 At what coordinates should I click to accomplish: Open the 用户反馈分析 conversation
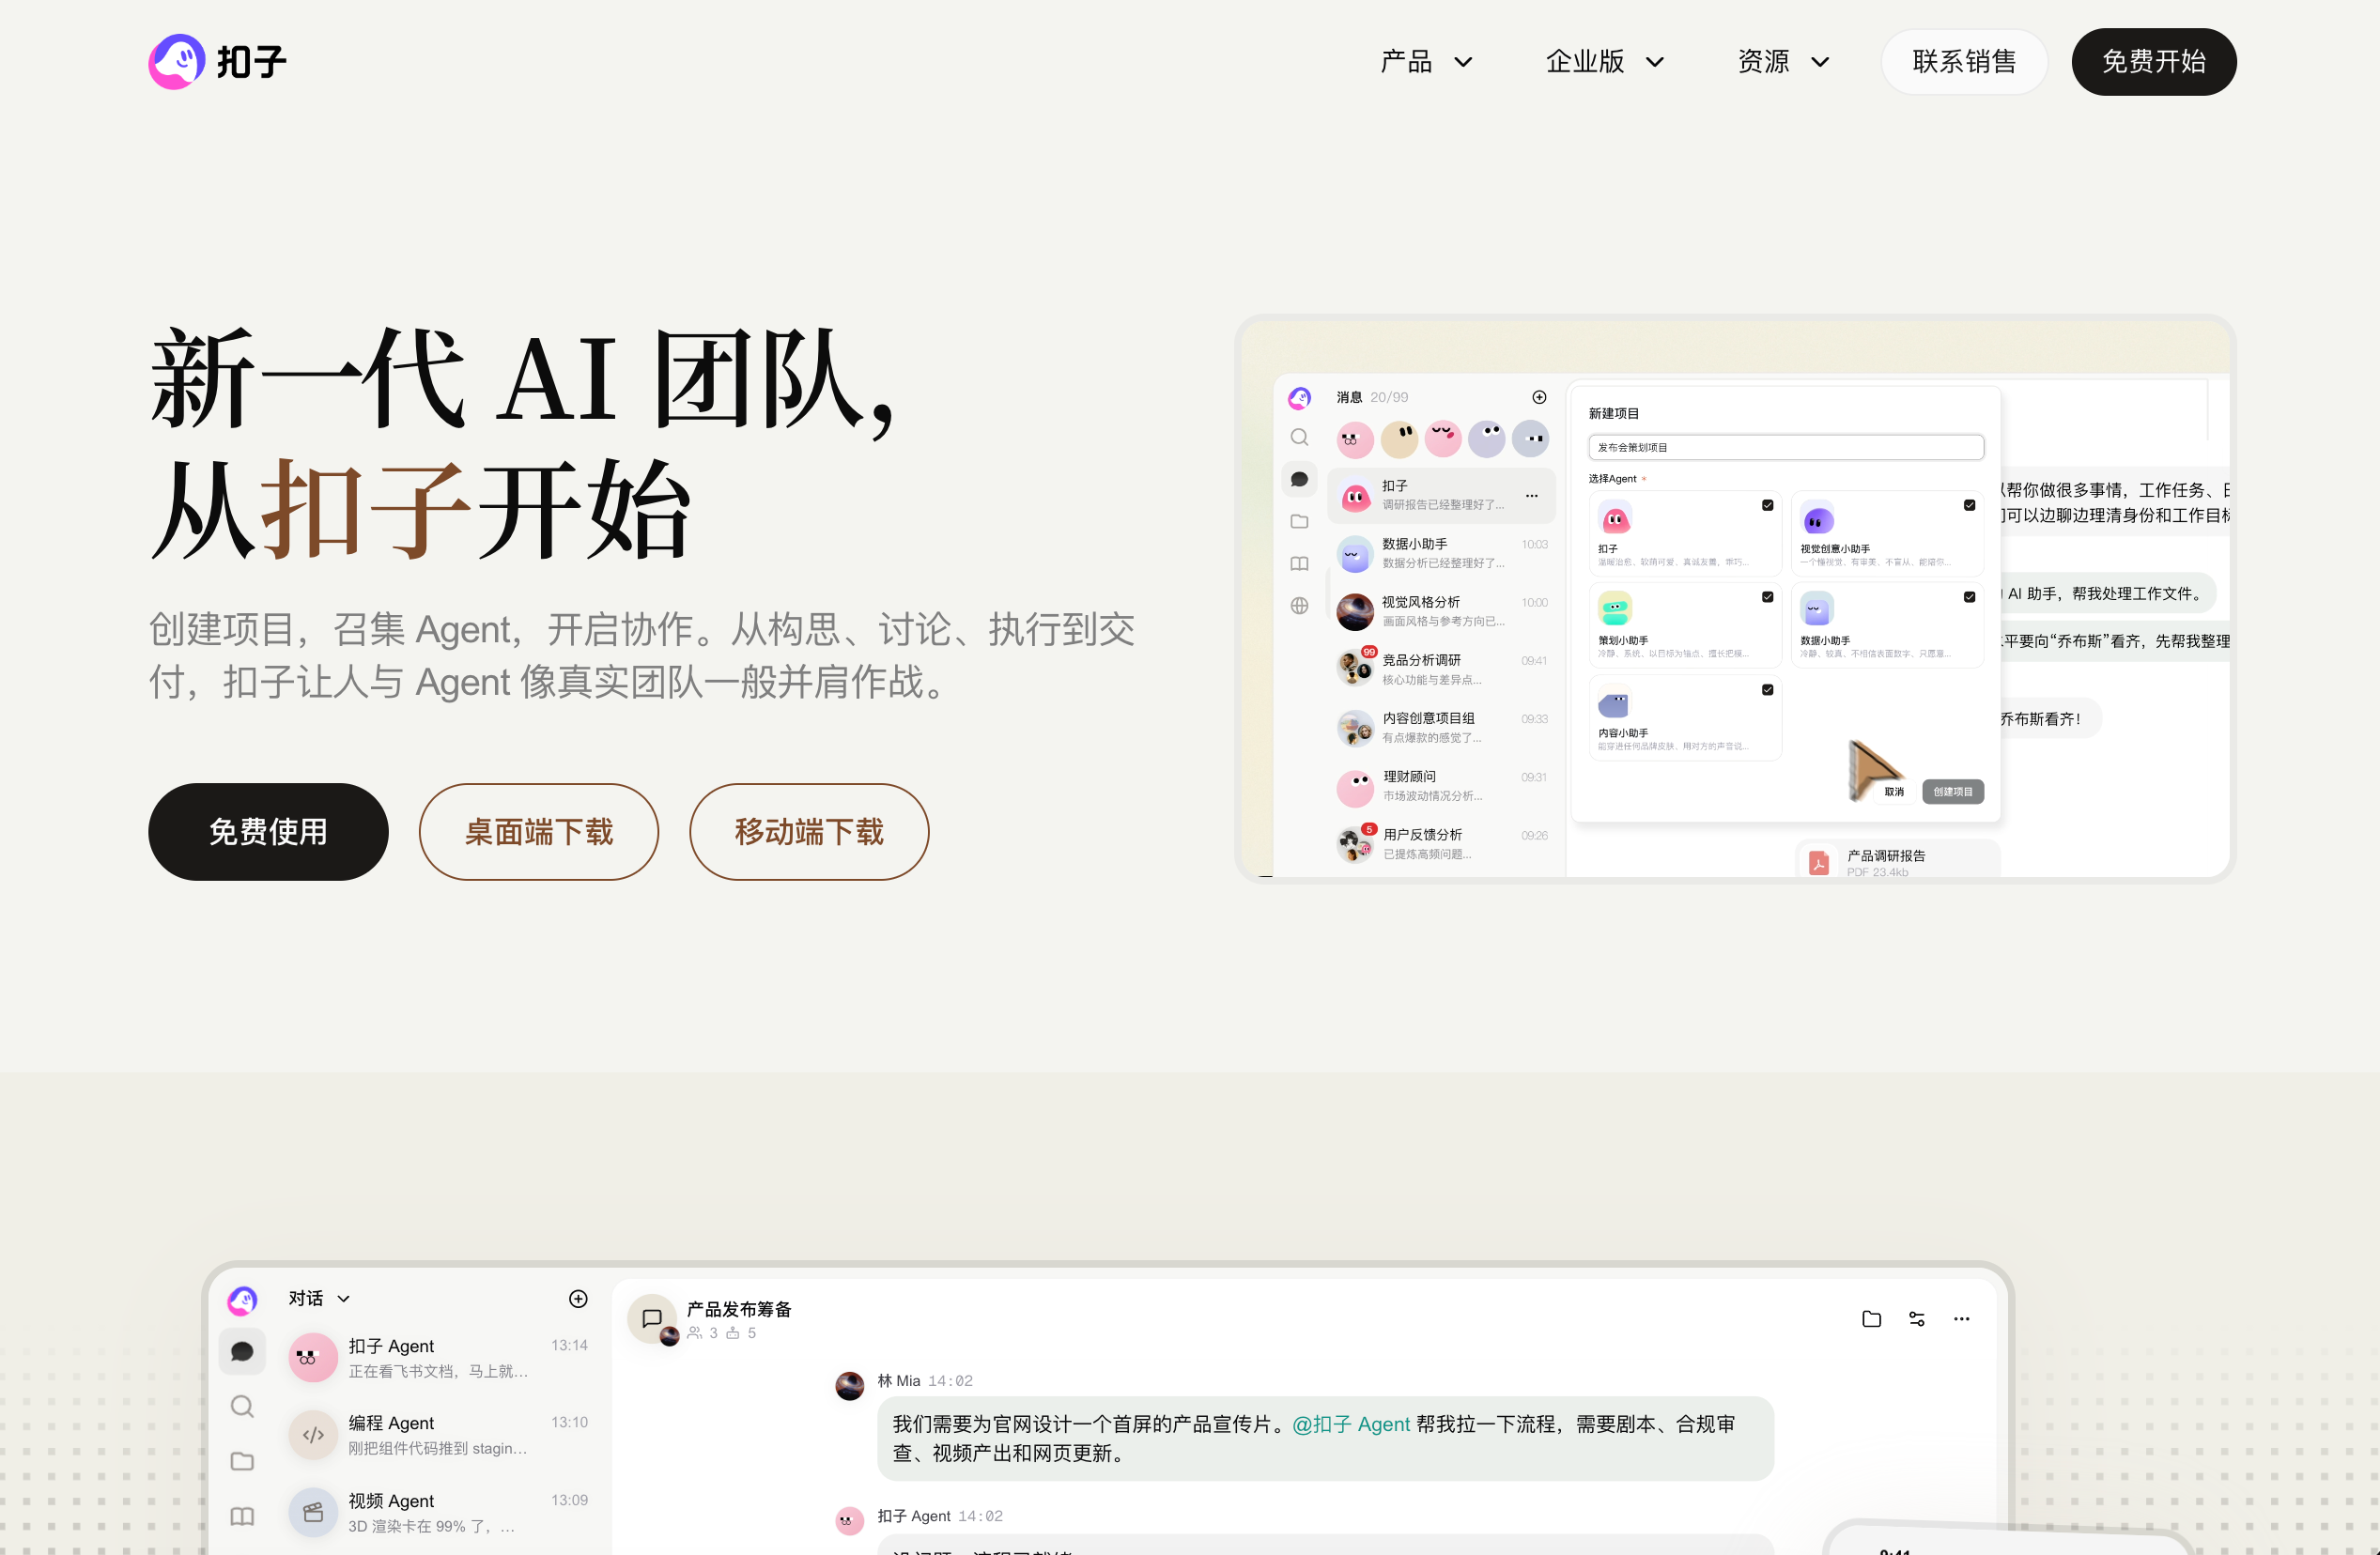click(x=1441, y=844)
